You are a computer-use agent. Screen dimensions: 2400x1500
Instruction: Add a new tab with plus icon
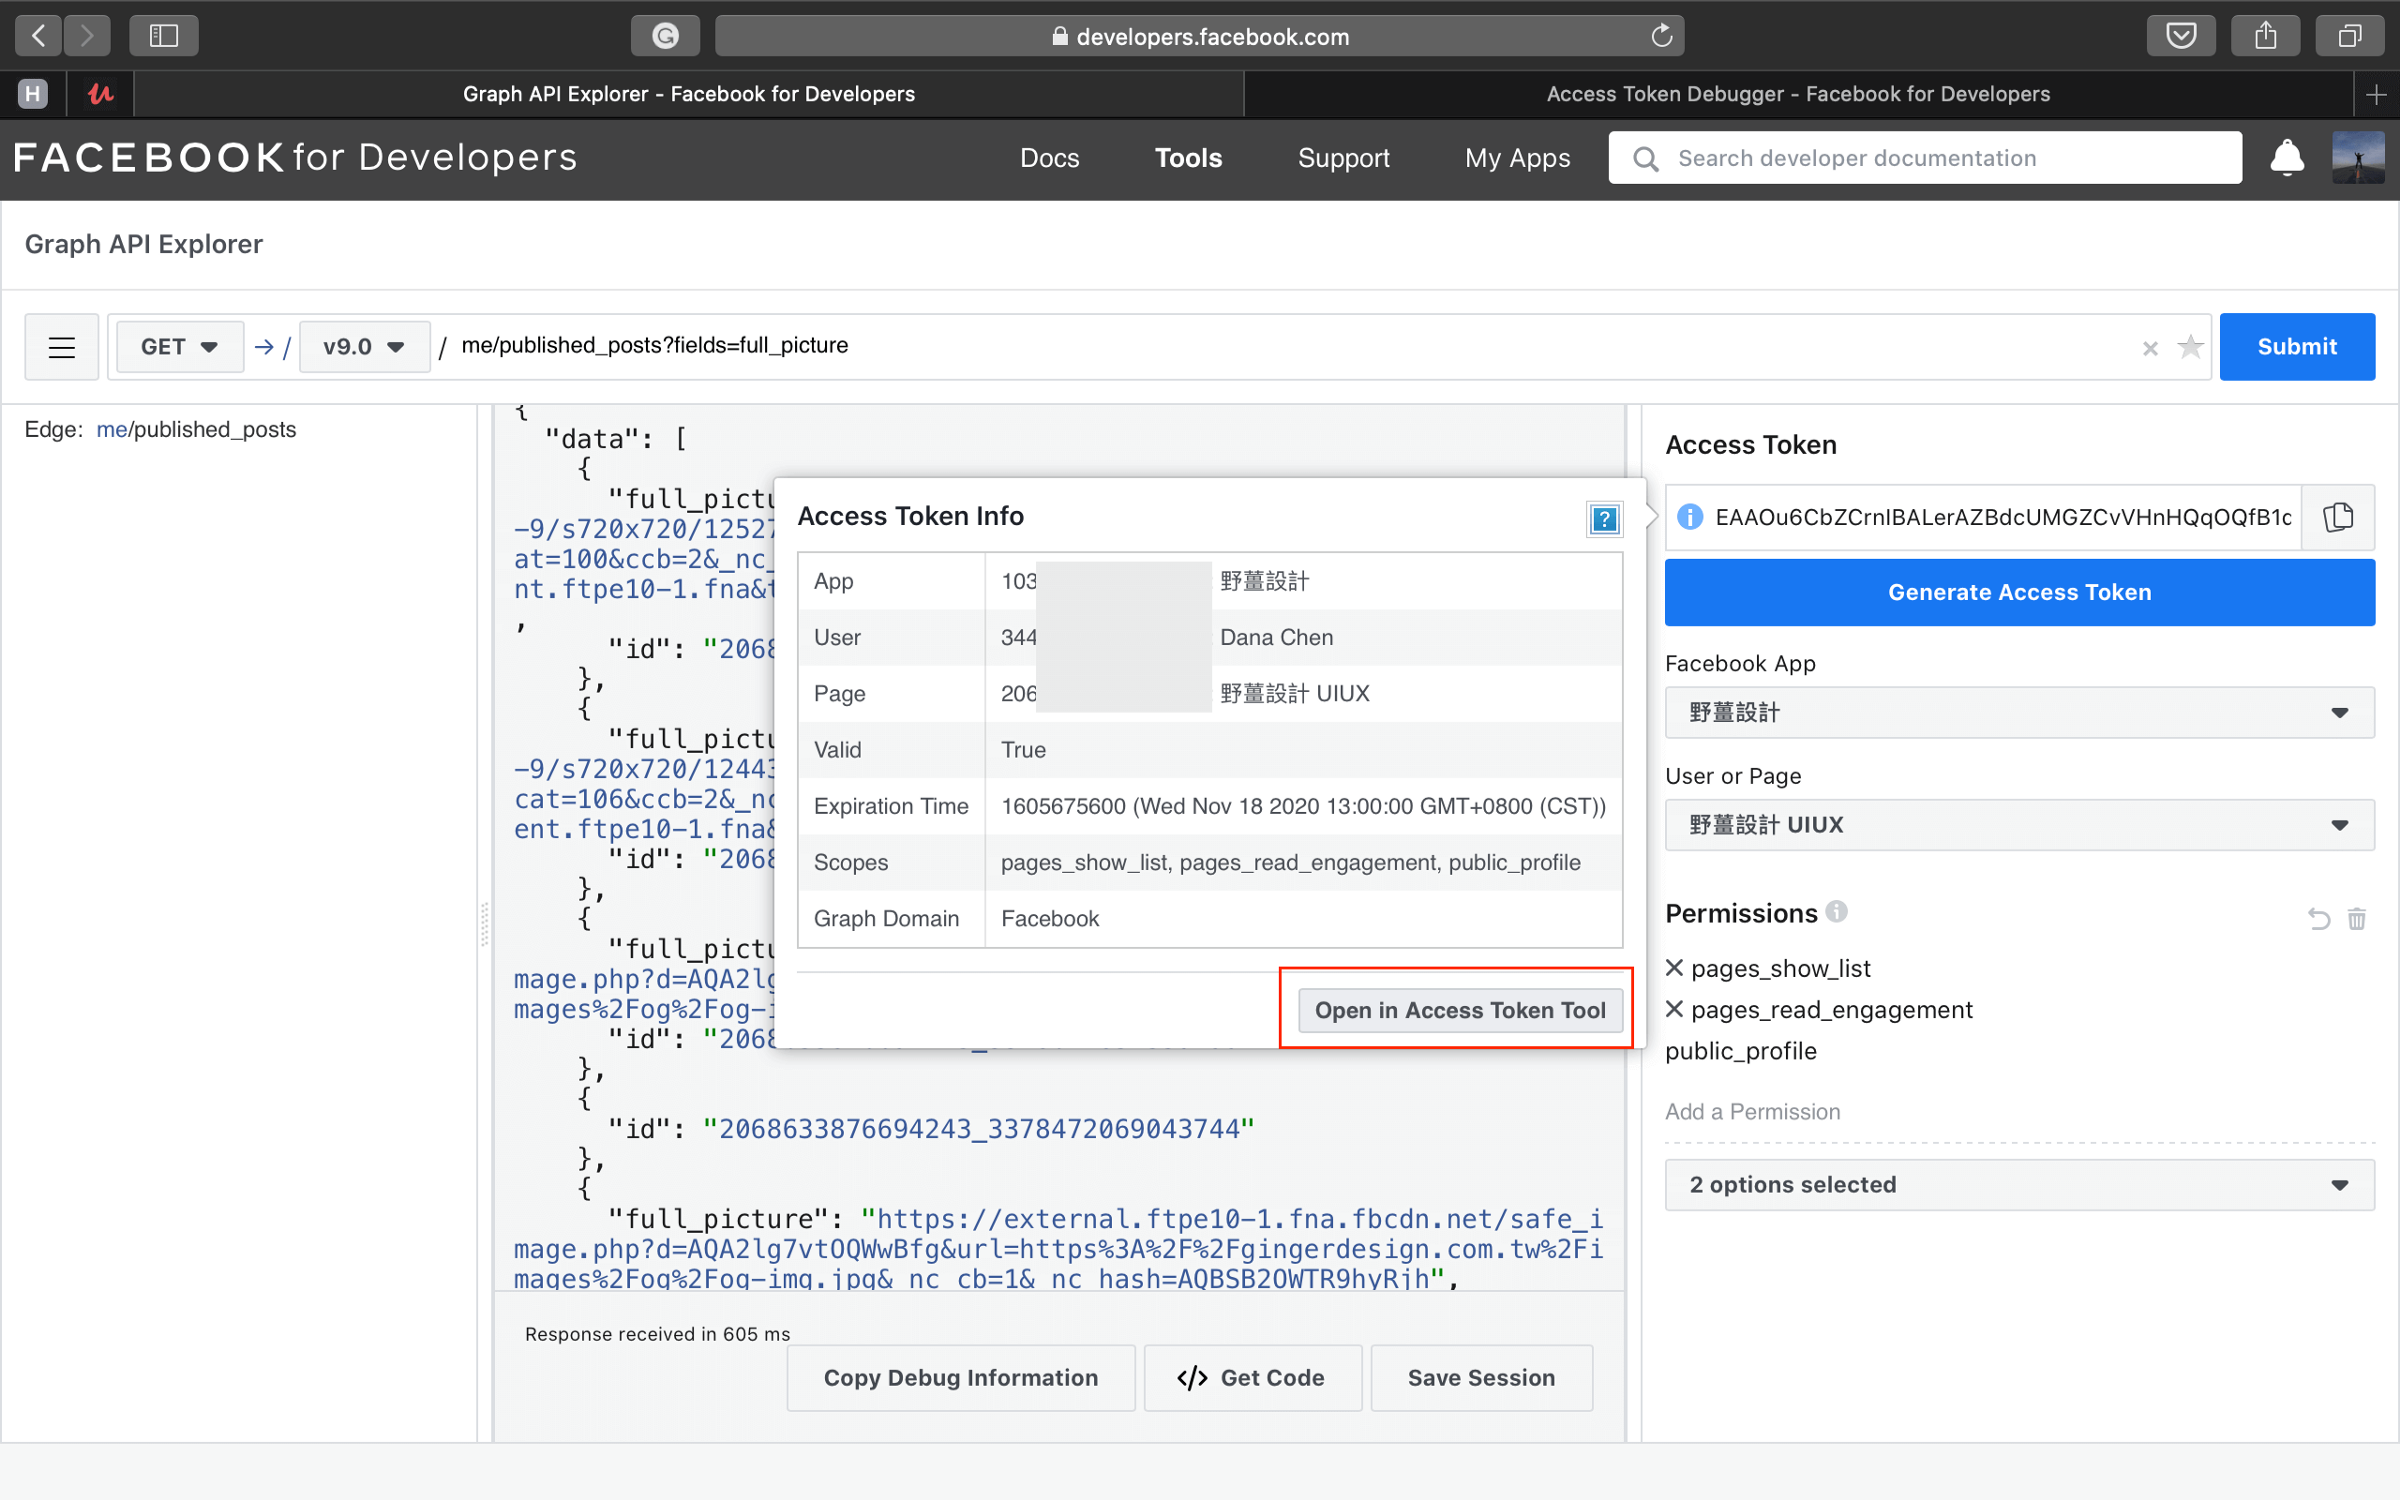[2377, 95]
